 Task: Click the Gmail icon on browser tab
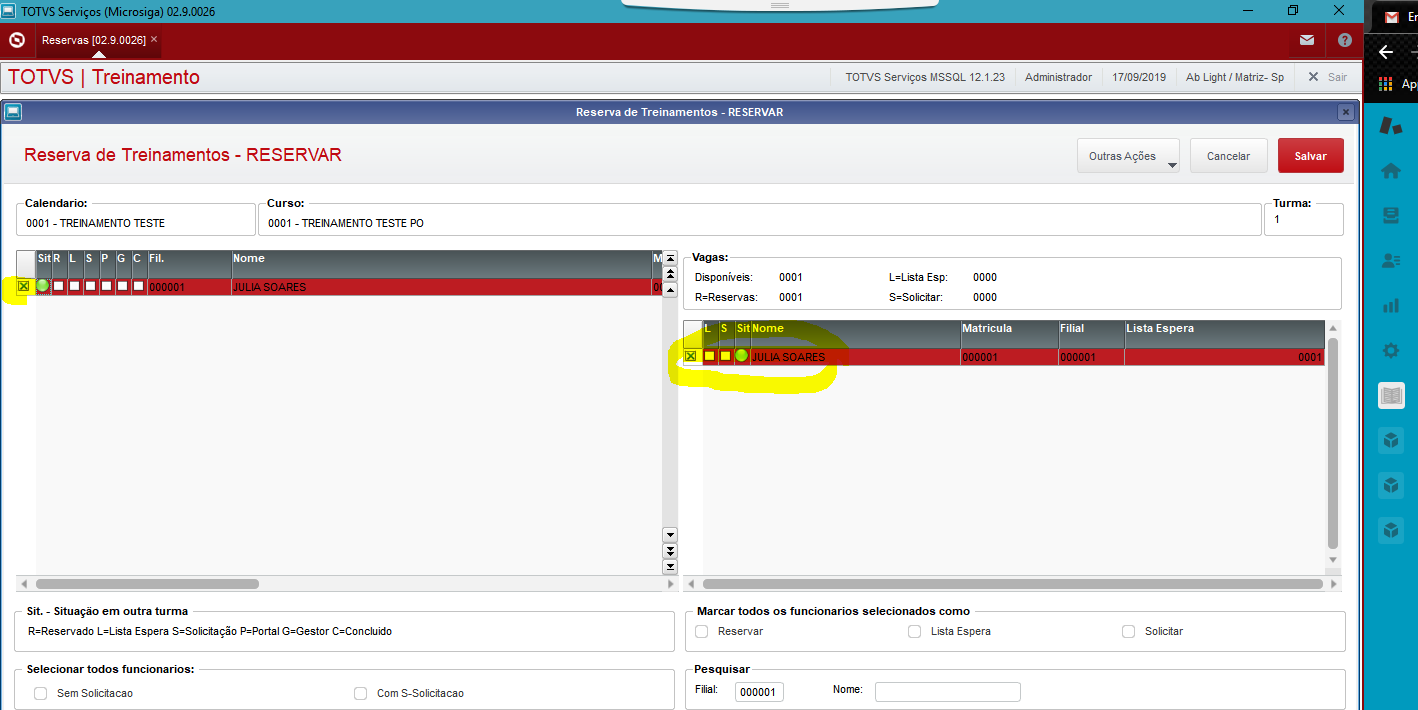point(1391,17)
